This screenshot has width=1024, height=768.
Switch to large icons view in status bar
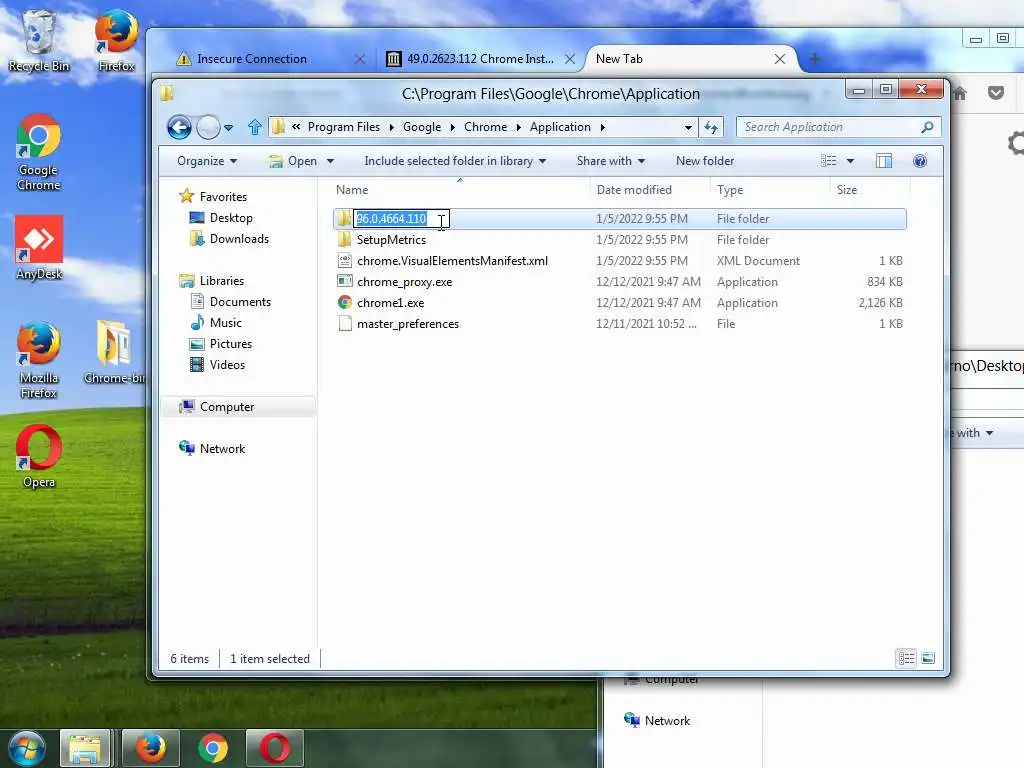(928, 658)
